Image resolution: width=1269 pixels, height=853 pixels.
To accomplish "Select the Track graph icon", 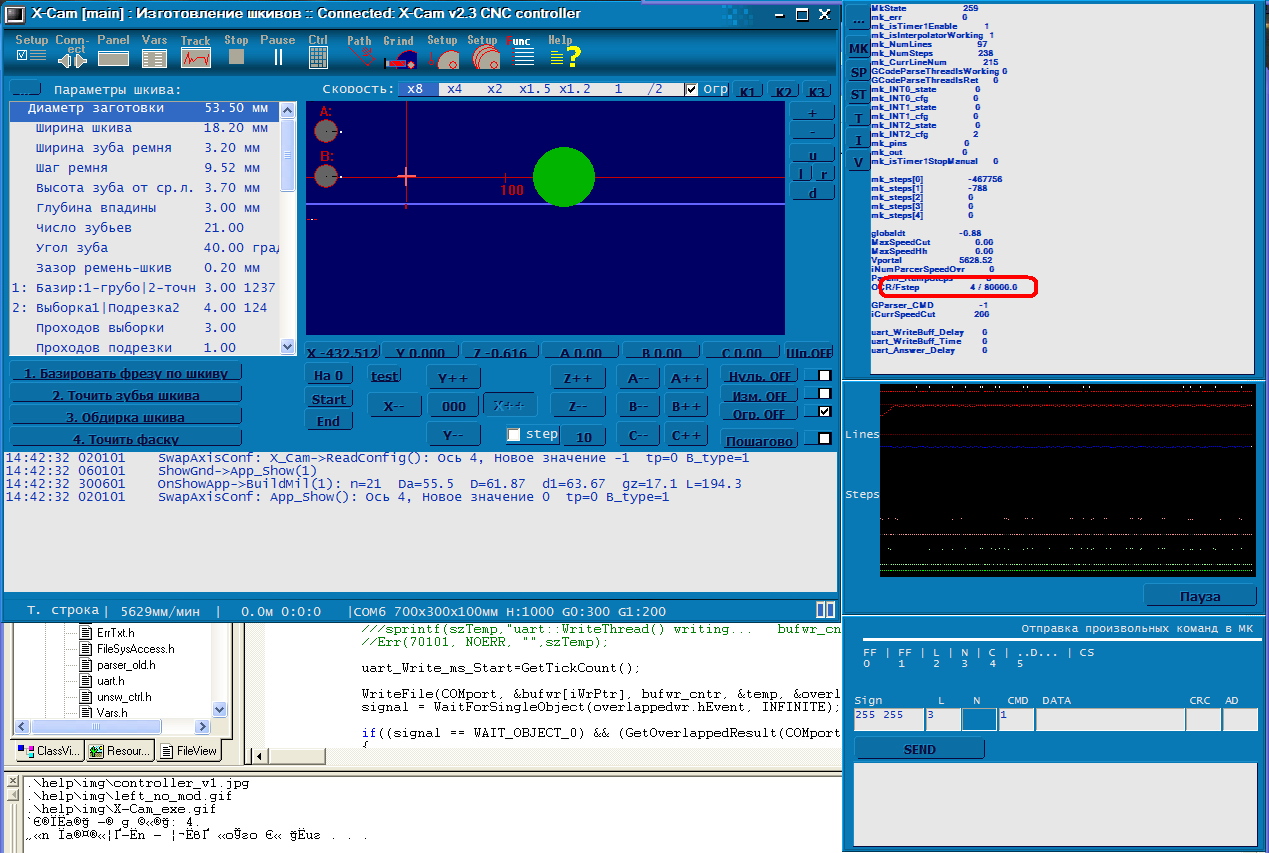I will coord(196,58).
